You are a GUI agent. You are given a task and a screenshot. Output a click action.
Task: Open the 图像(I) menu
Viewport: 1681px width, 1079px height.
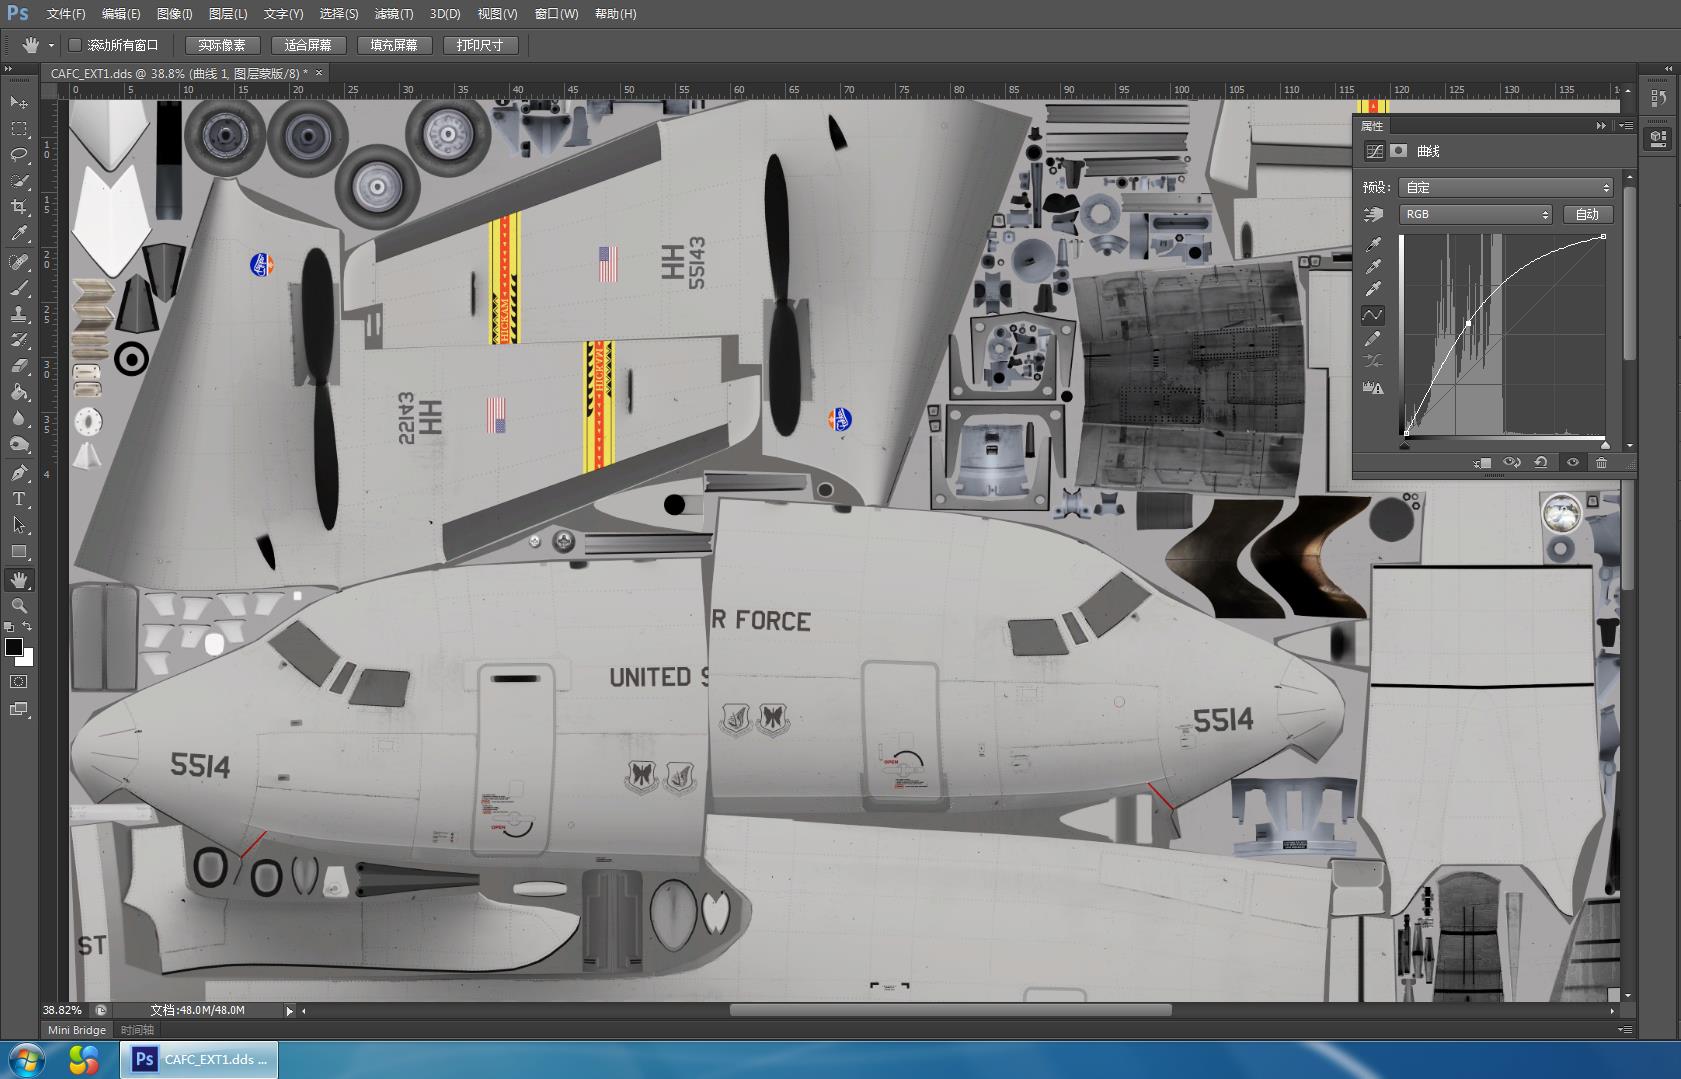coord(175,14)
